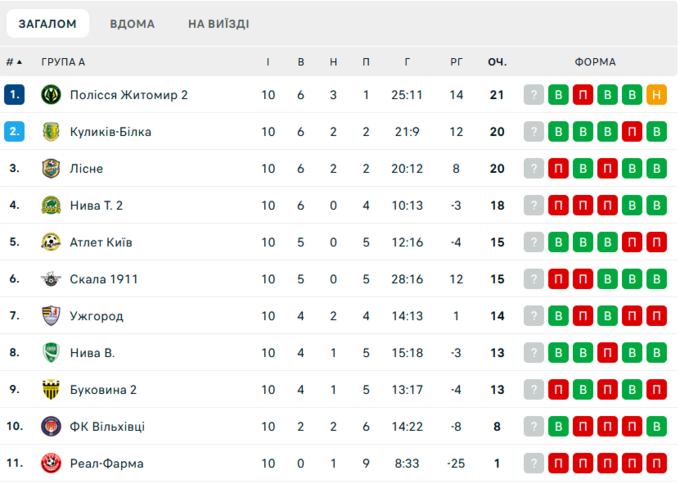Click the Лісне team logo
The width and height of the screenshot is (680, 484).
coord(50,169)
